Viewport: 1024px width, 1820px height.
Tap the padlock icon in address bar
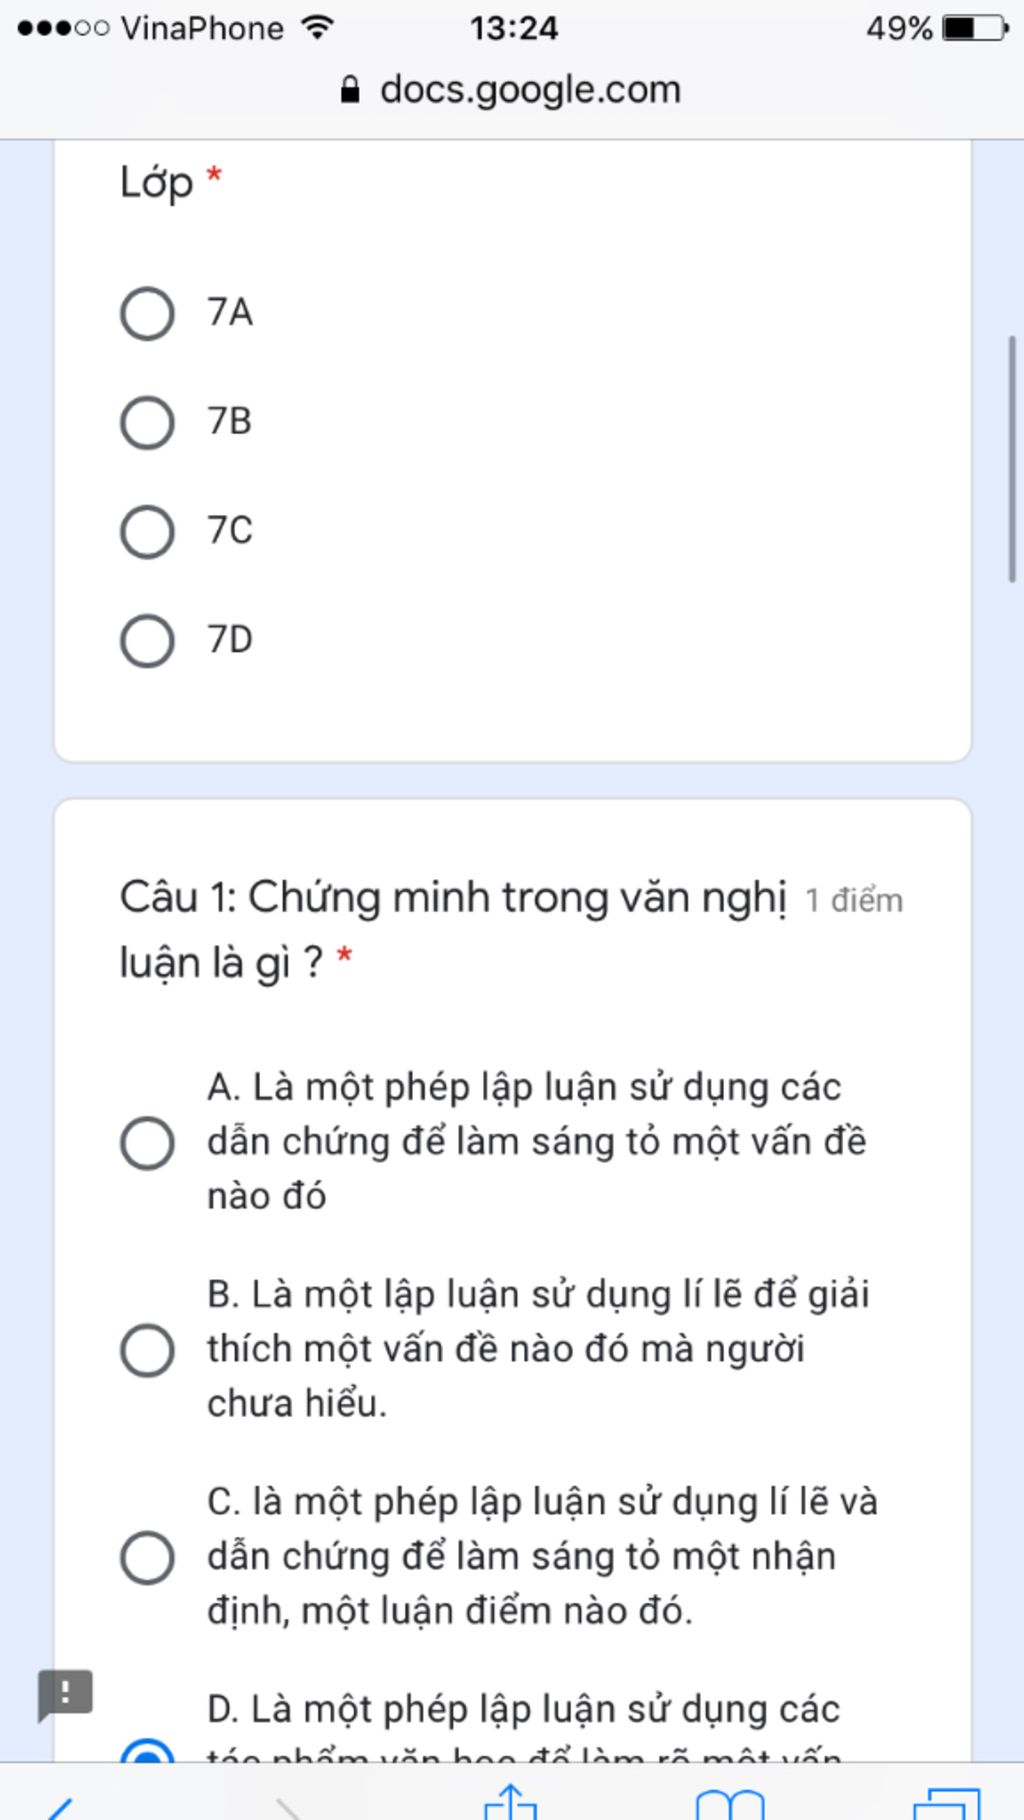point(350,90)
